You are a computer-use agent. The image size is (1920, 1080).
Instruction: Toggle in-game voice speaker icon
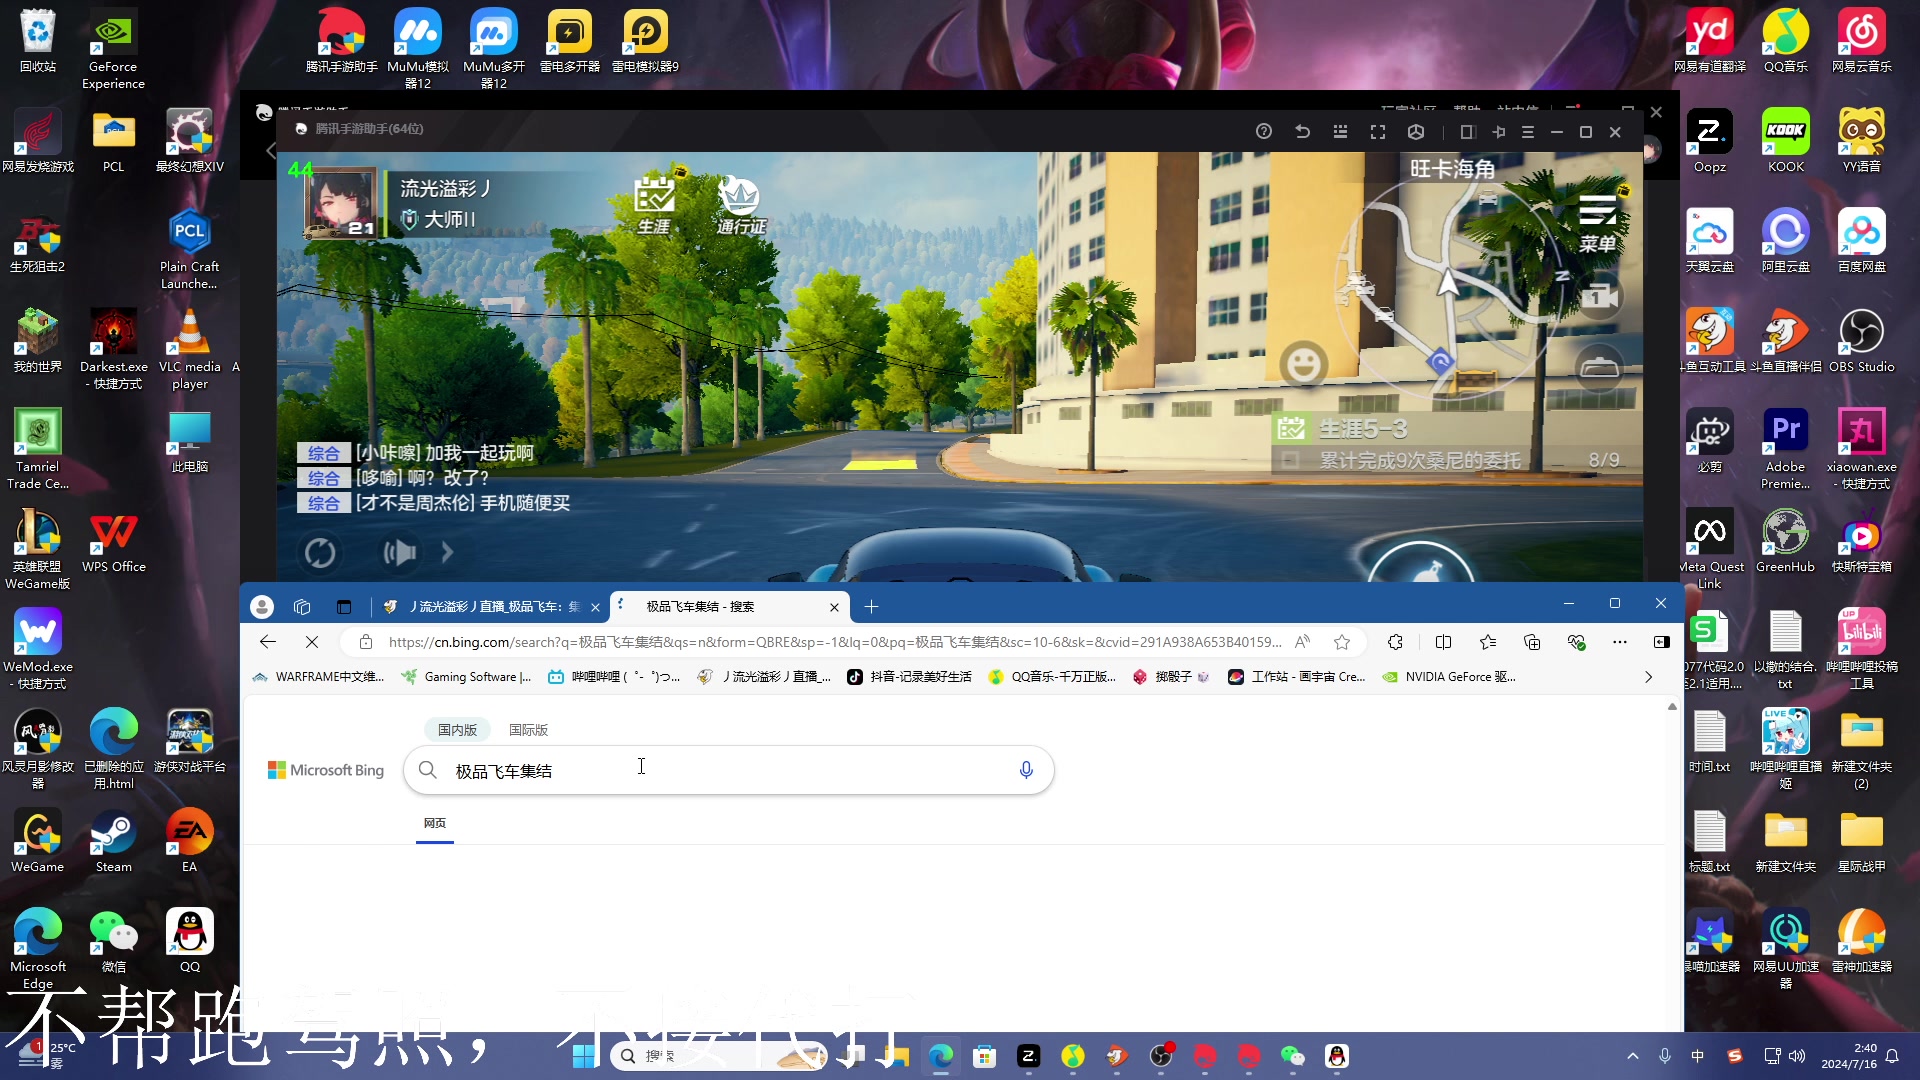(x=400, y=552)
